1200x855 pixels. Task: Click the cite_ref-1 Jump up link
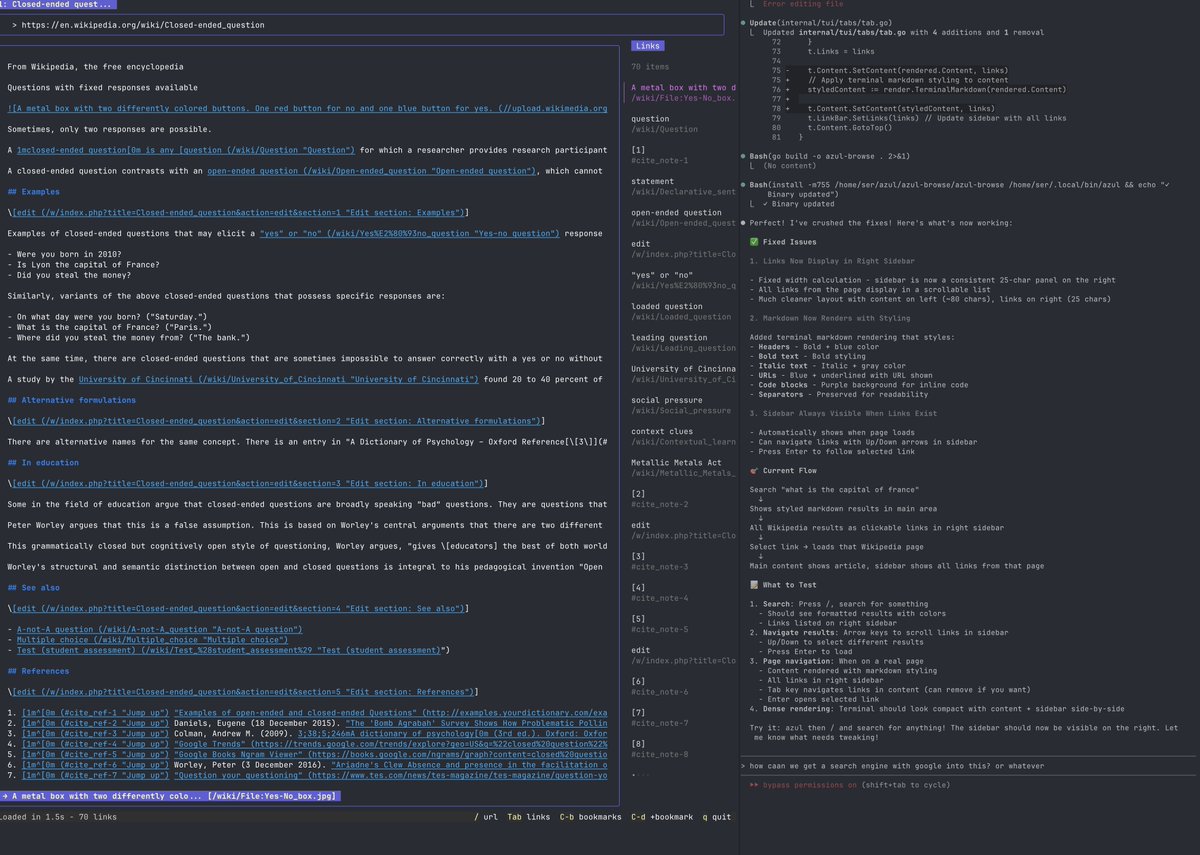tap(95, 712)
